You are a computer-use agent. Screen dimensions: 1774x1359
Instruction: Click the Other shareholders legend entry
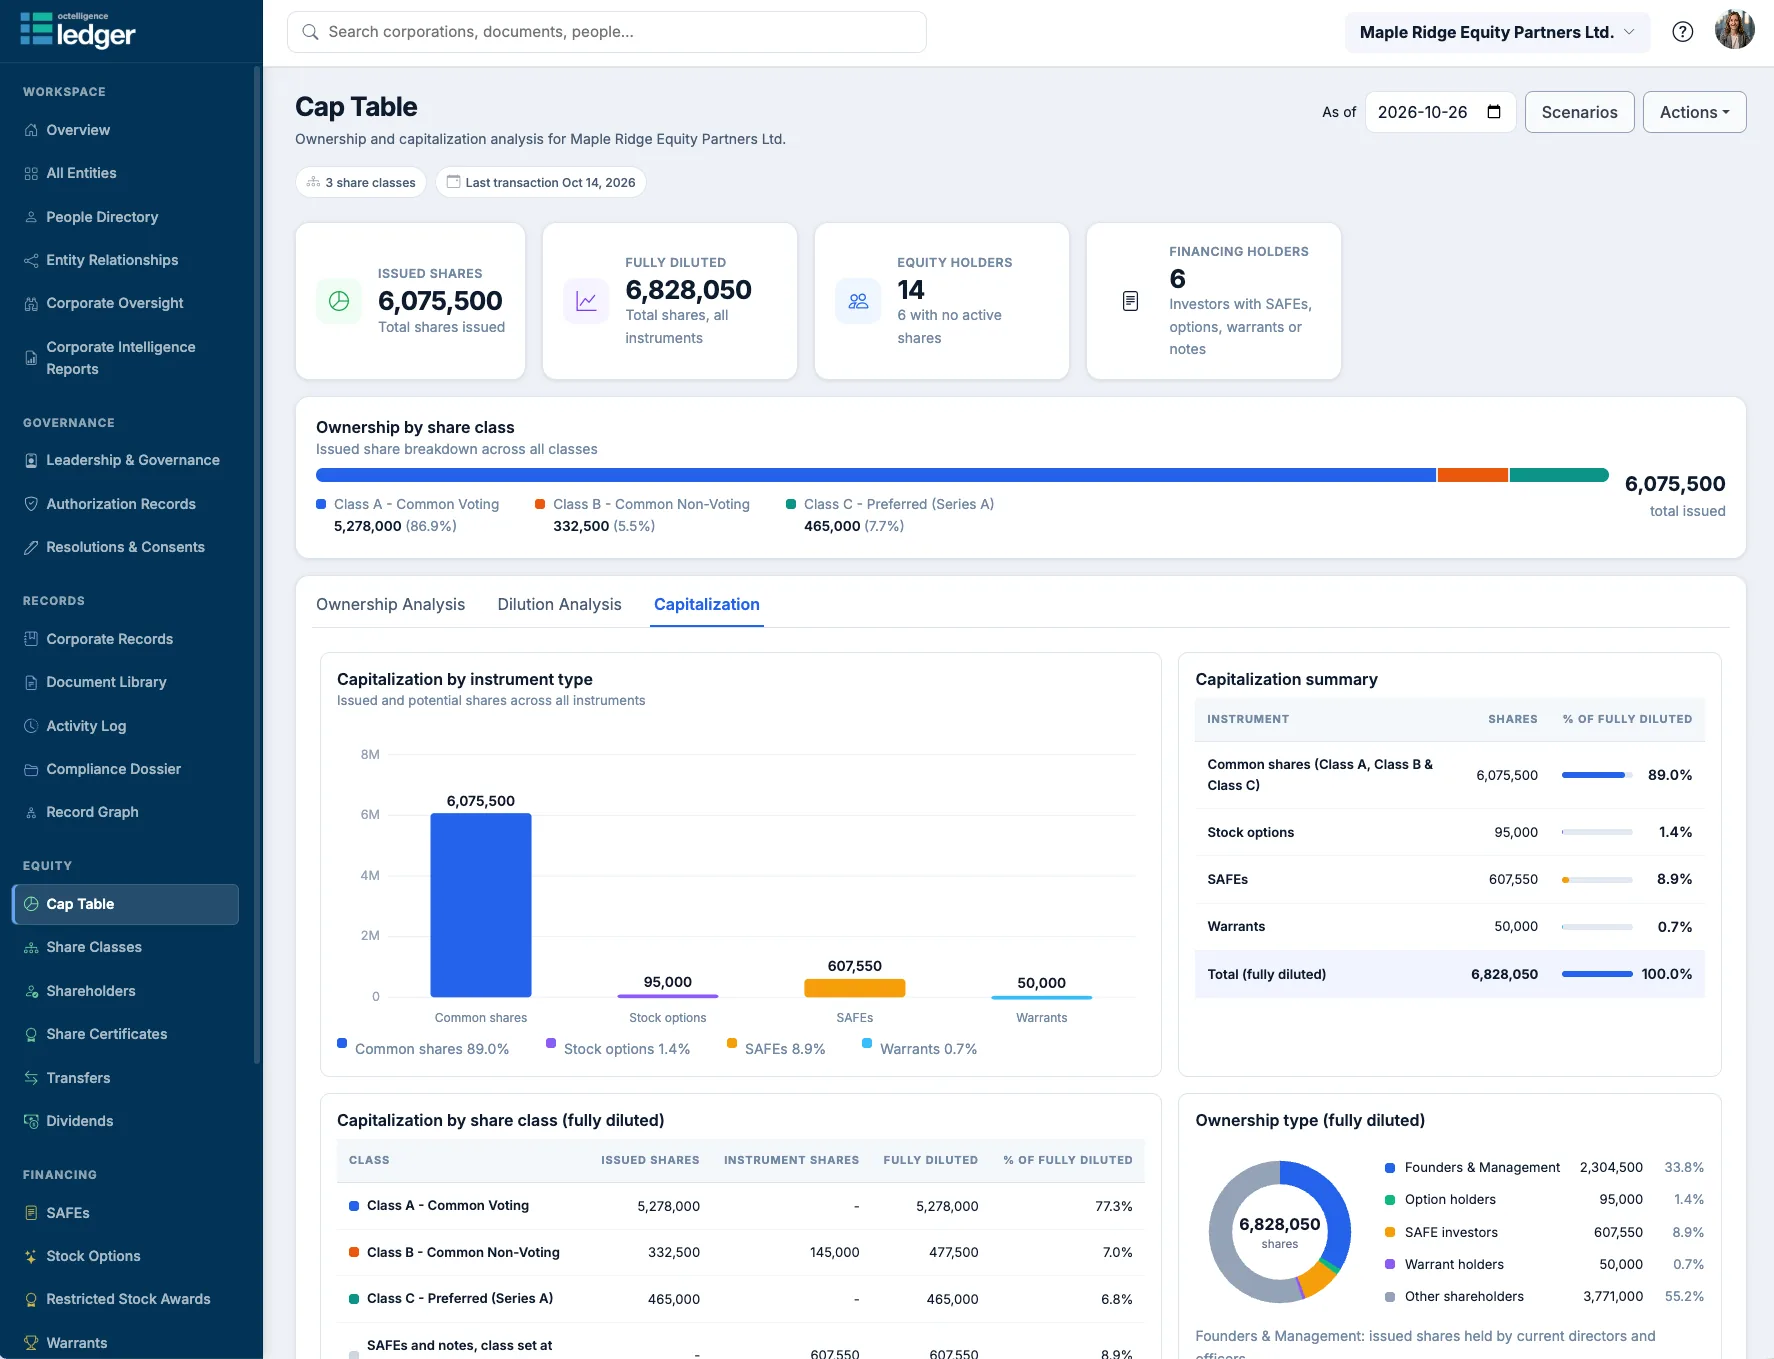pos(1544,1296)
